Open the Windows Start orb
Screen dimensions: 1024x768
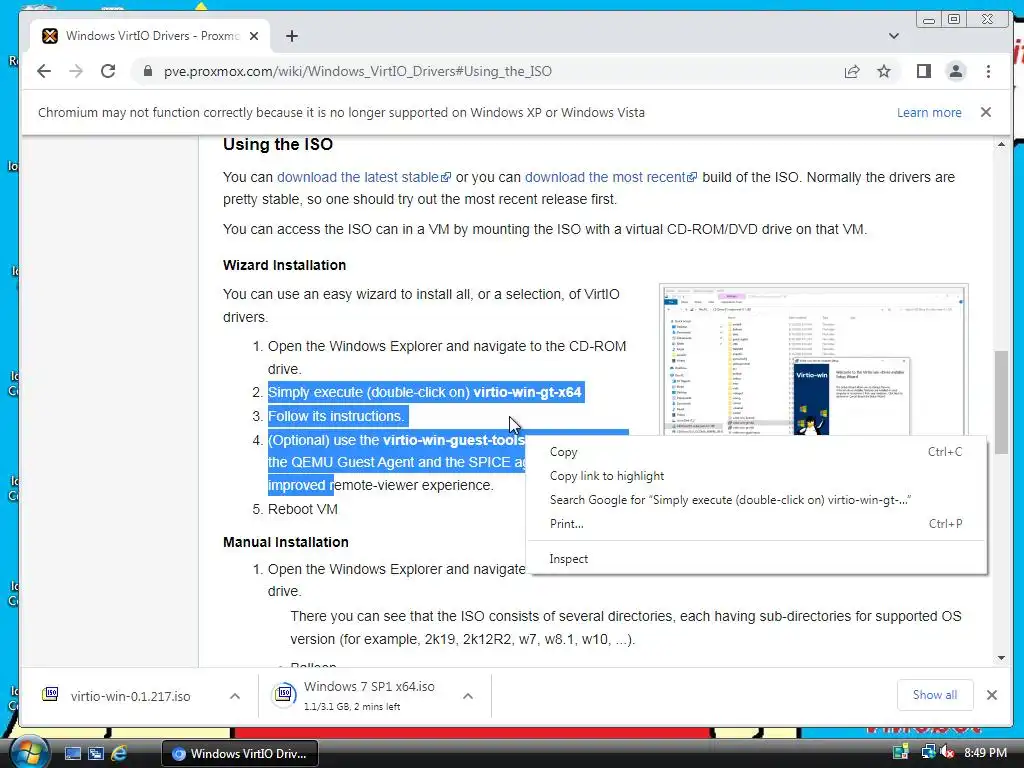pyautogui.click(x=29, y=751)
